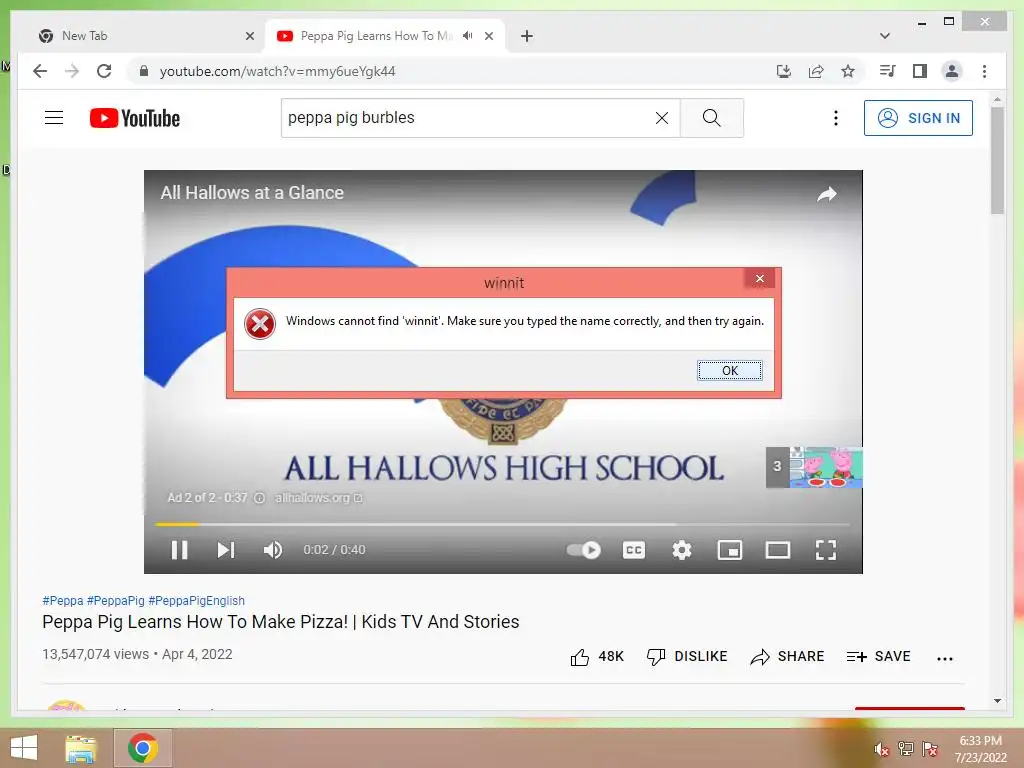Open File Explorer from the taskbar

(80, 748)
